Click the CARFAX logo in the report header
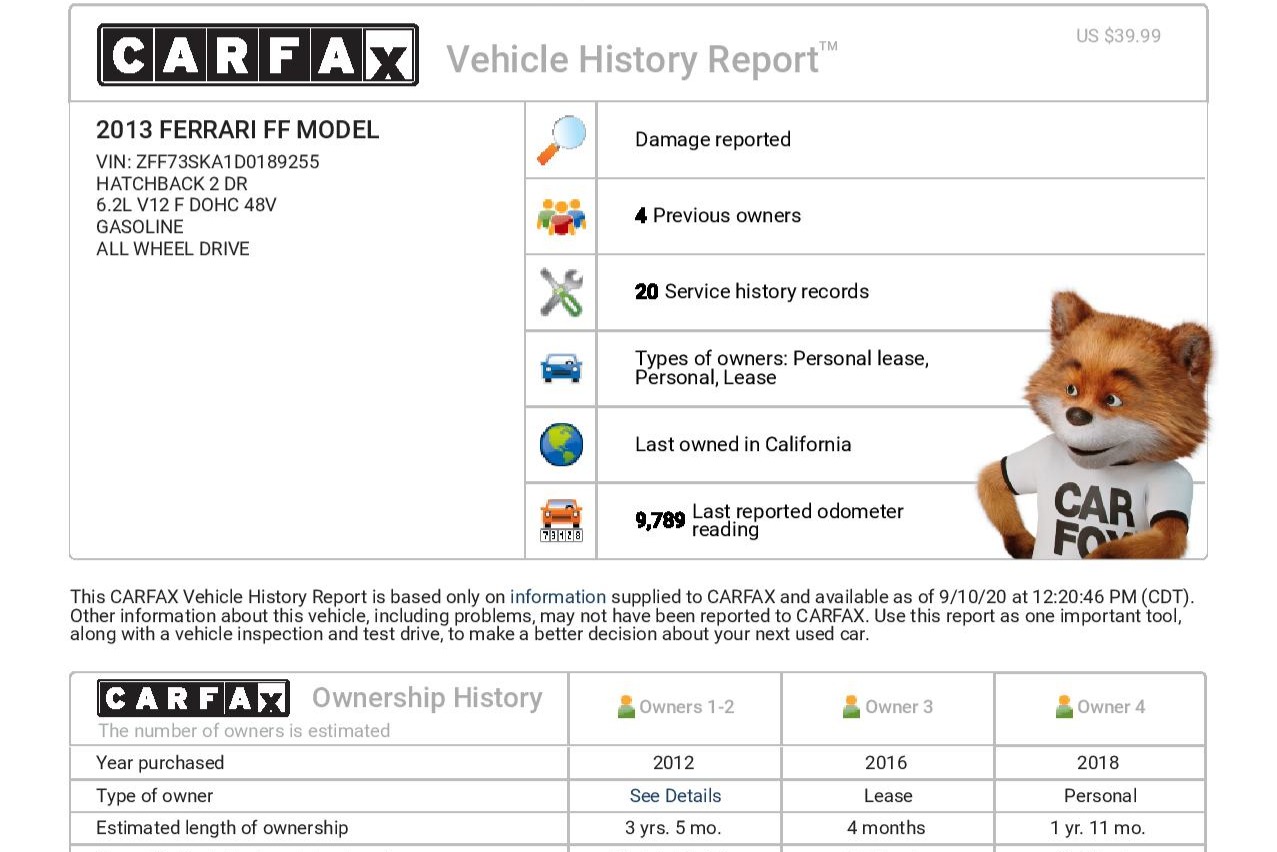Screen dimensions: 1277x852 tap(258, 55)
